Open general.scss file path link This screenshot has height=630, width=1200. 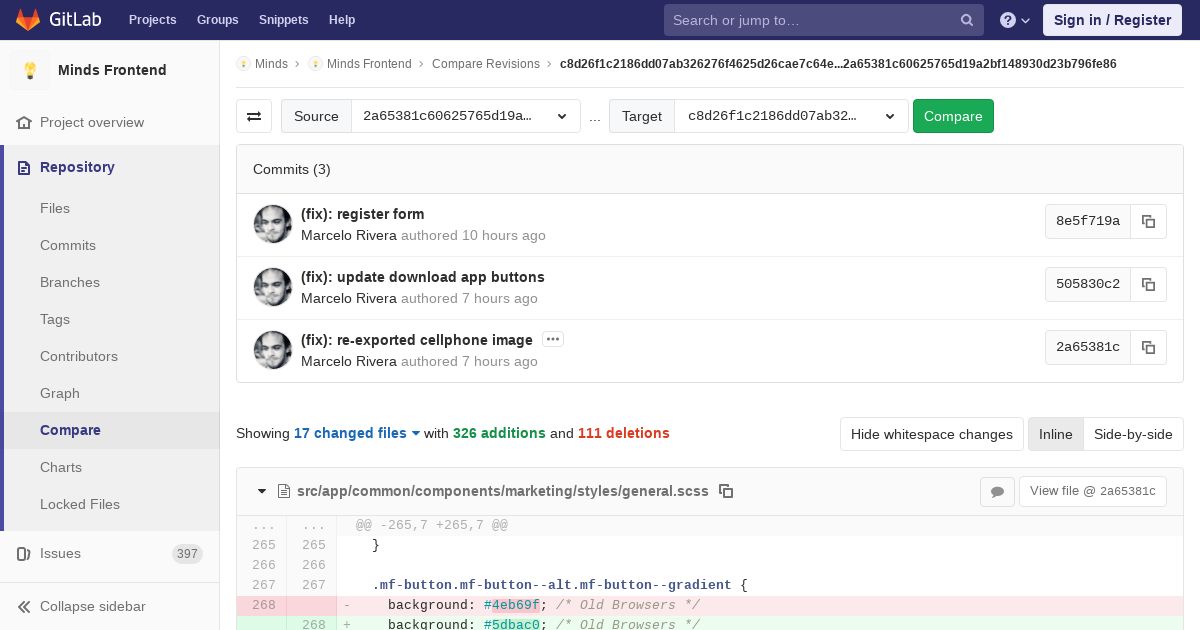click(x=503, y=491)
